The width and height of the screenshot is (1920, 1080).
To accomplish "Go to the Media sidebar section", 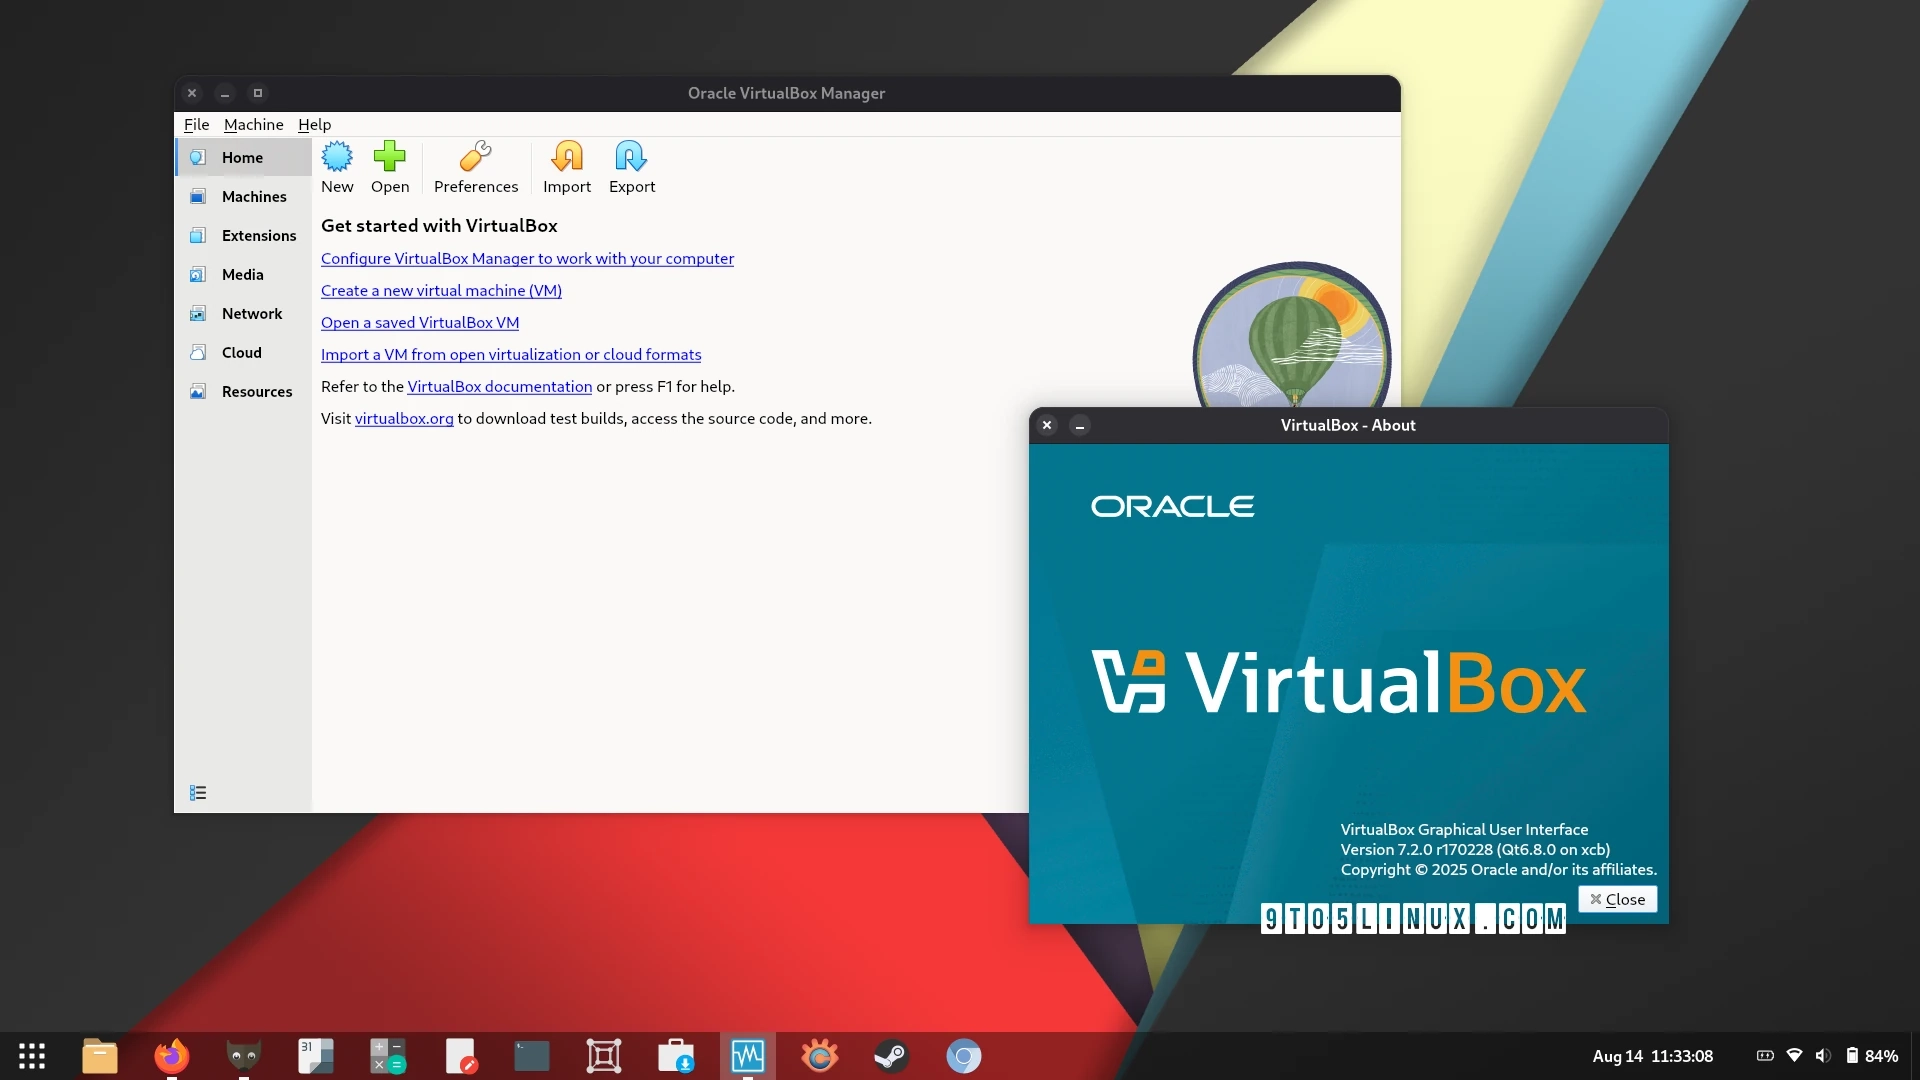I will 243,275.
